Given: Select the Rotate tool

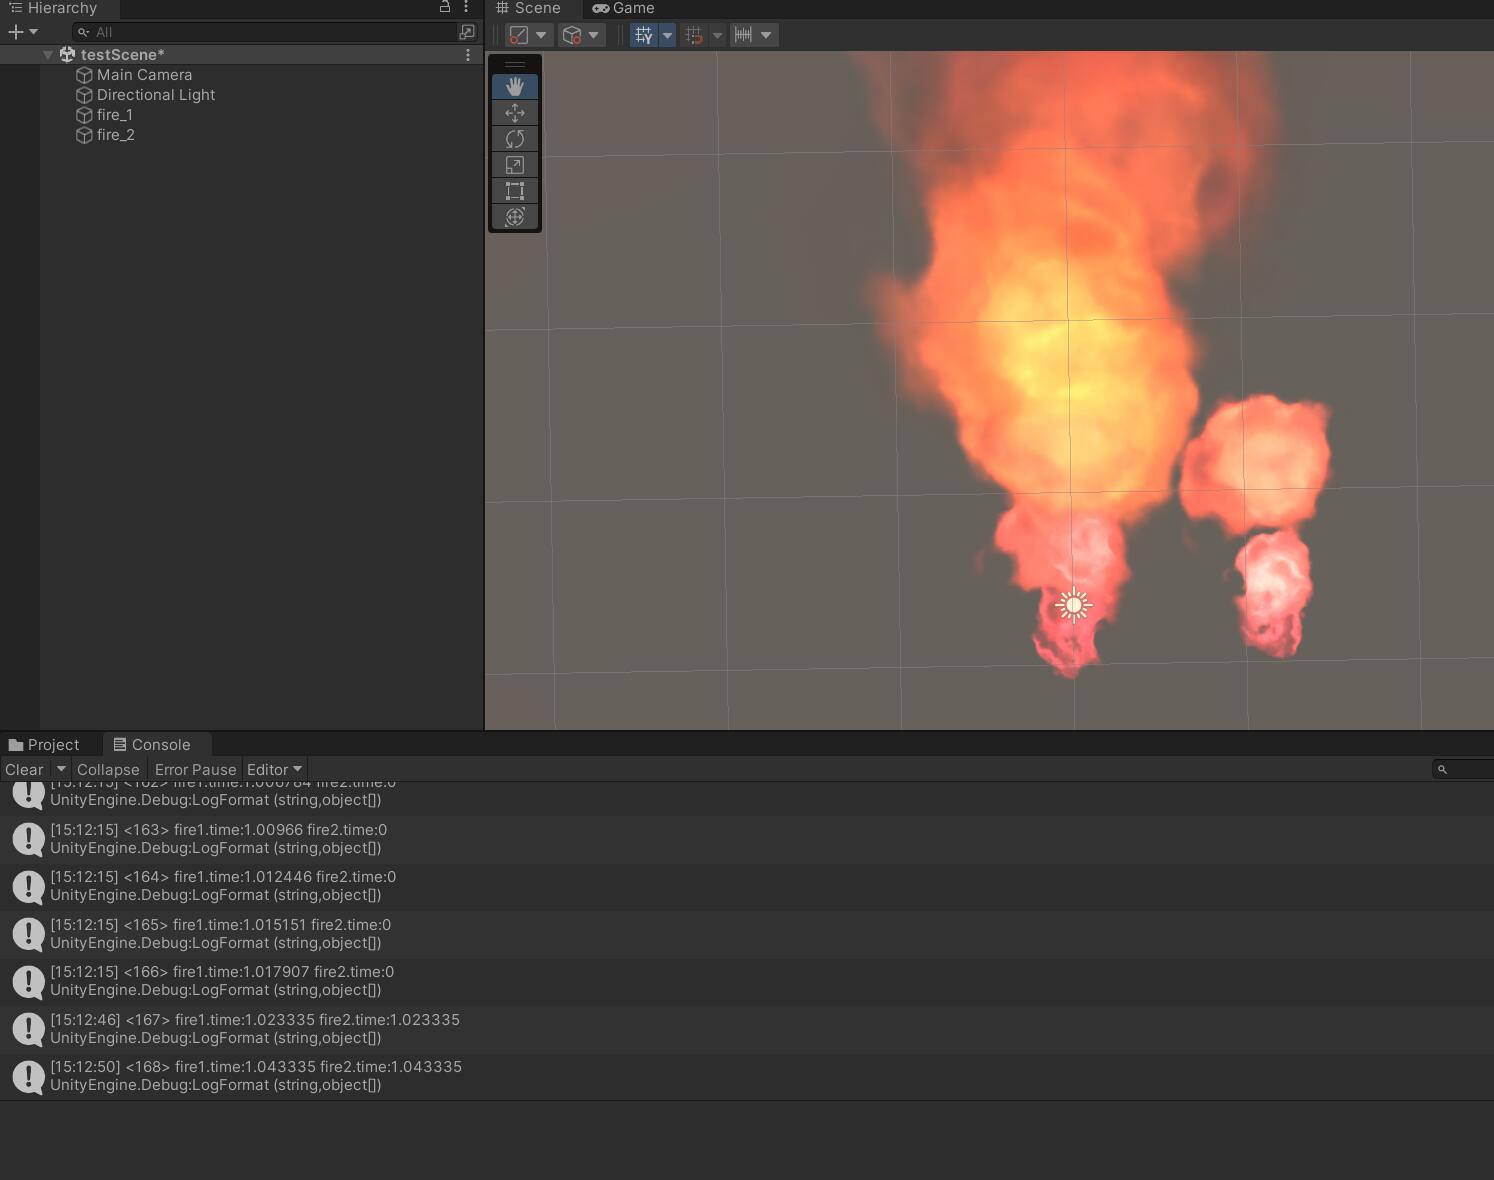Looking at the screenshot, I should (x=515, y=139).
